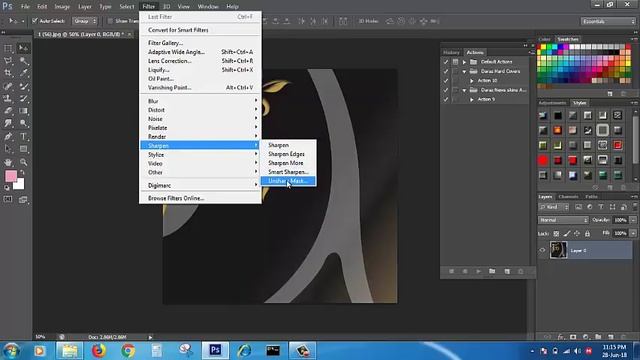Viewport: 640px width, 360px height.
Task: Open the Fill value dropdown arrow
Action: tap(633, 233)
